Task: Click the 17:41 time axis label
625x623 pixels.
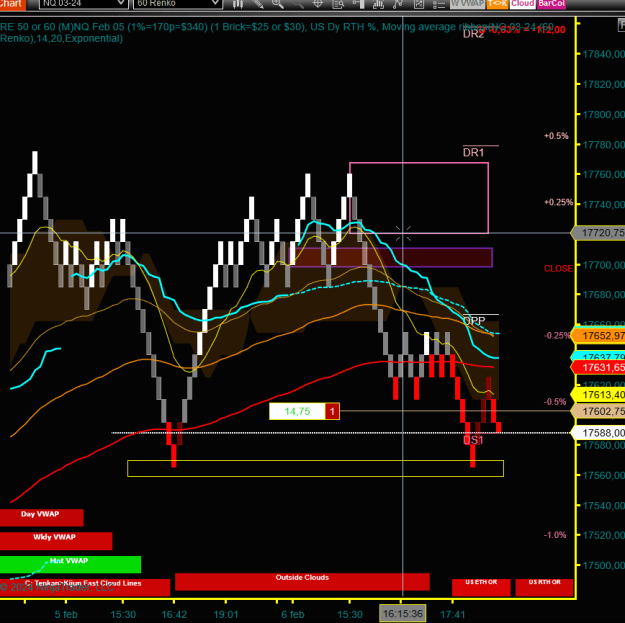Action: [453, 615]
